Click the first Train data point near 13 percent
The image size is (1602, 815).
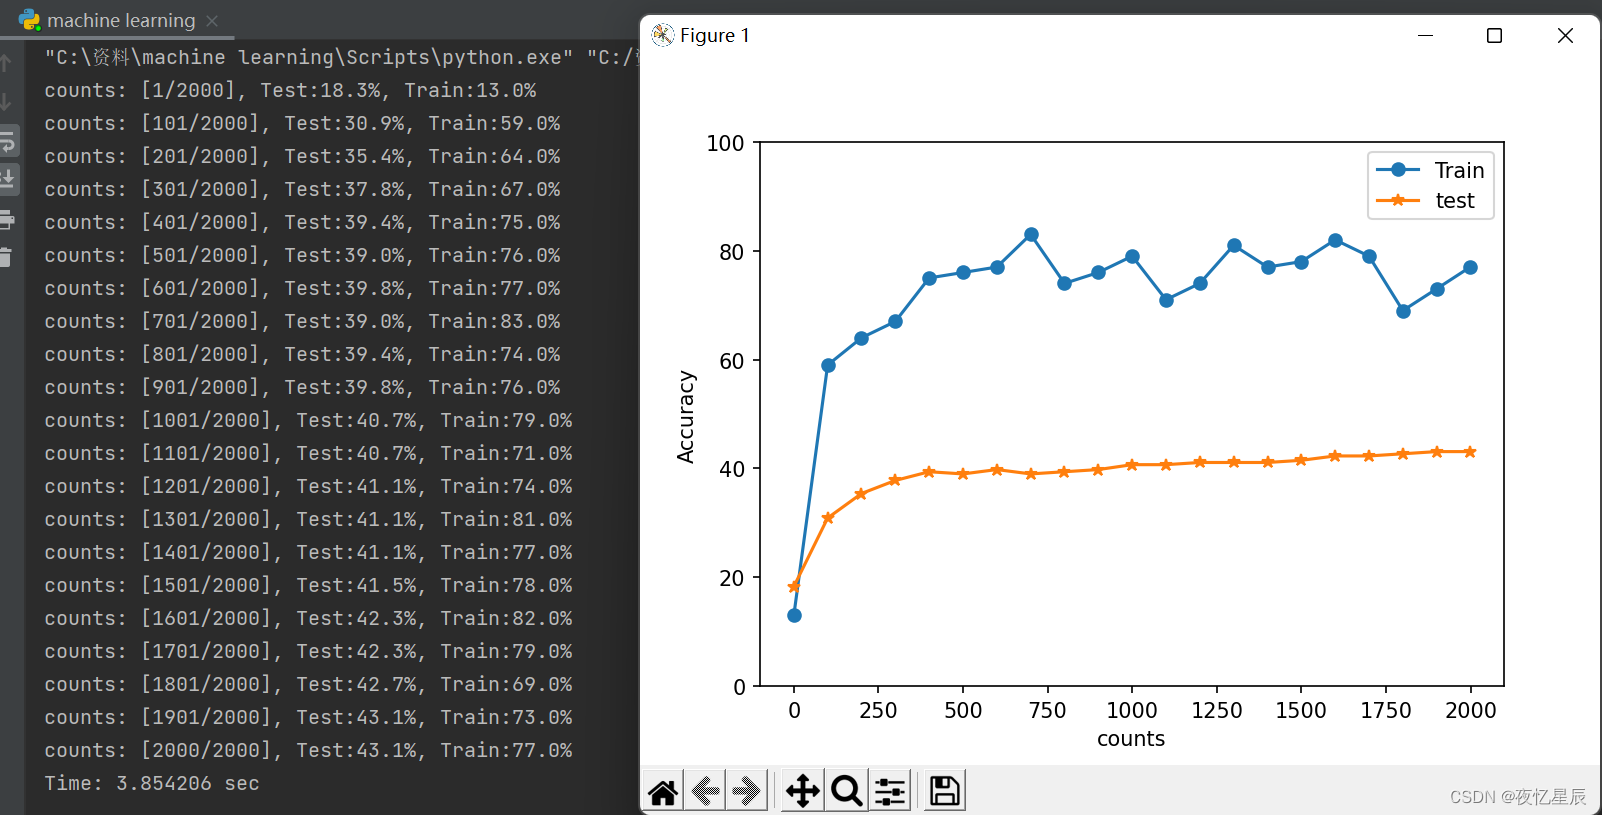click(x=794, y=615)
